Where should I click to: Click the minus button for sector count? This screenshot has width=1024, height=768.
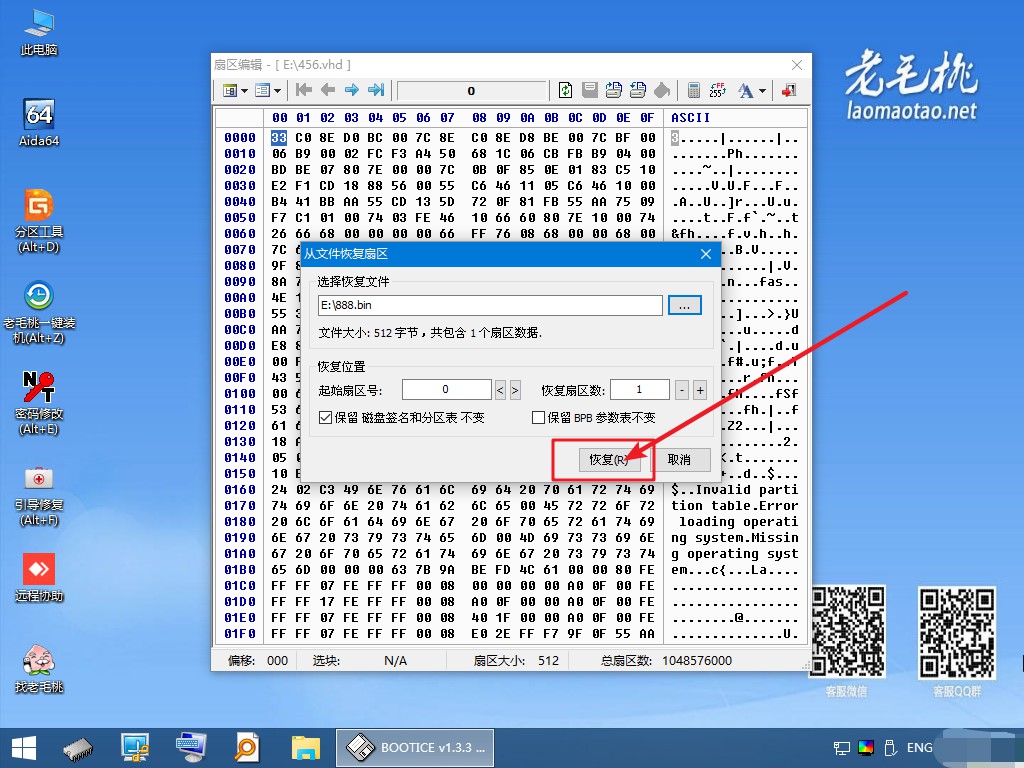(x=681, y=391)
